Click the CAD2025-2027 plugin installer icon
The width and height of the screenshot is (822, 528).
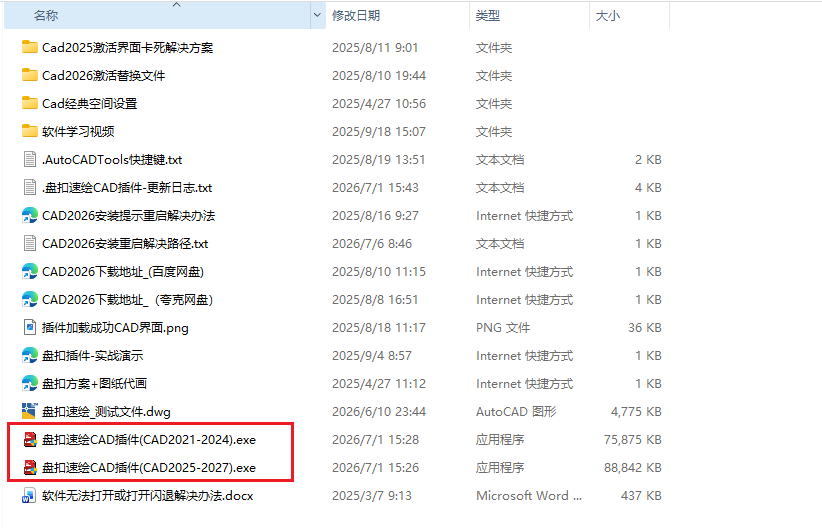tap(30, 468)
